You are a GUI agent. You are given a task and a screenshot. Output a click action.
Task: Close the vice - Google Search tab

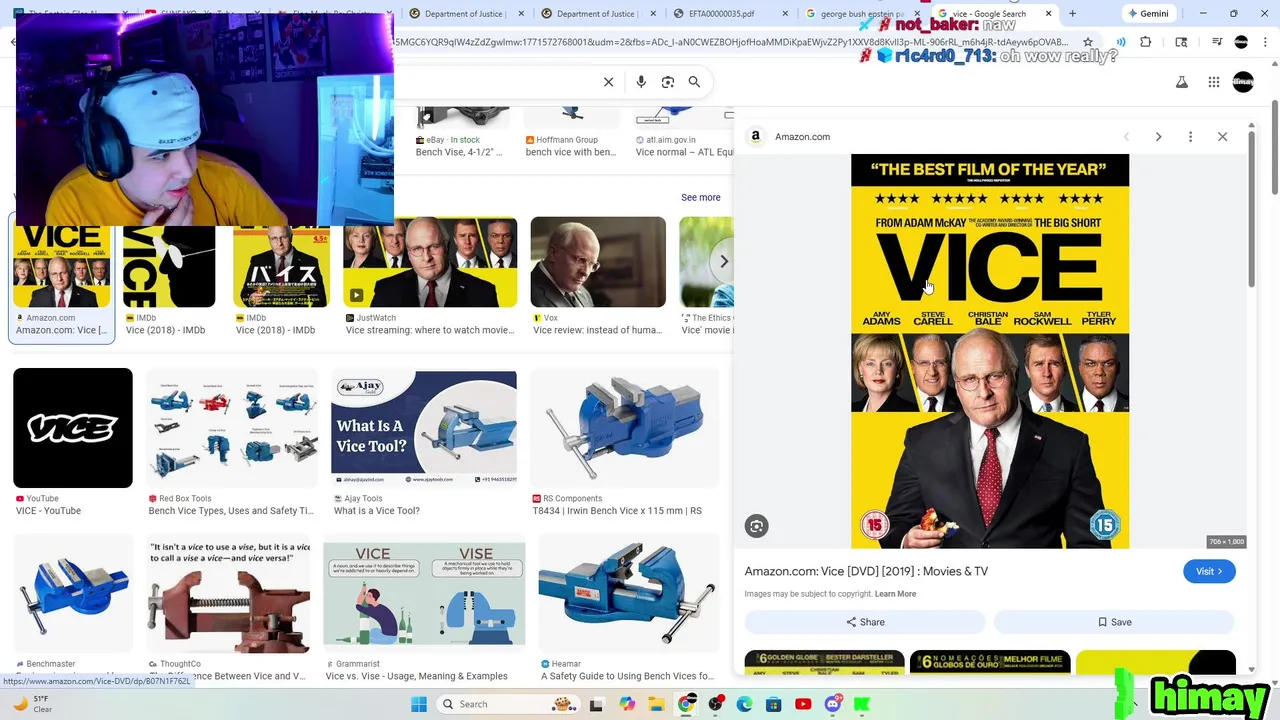click(1049, 14)
